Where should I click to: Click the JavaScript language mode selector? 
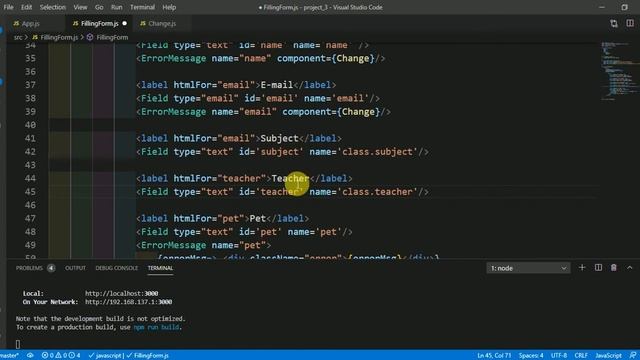(x=608, y=356)
